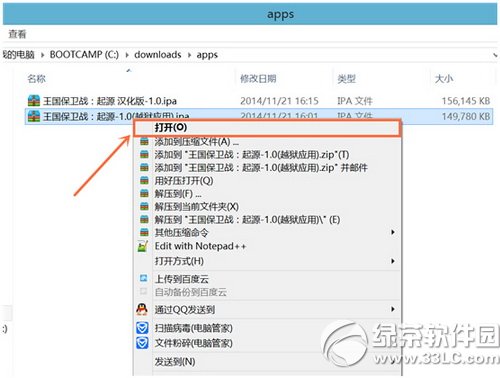Select the 149,780 KB size cell
Viewport: 500px width, 378px height.
[466, 116]
